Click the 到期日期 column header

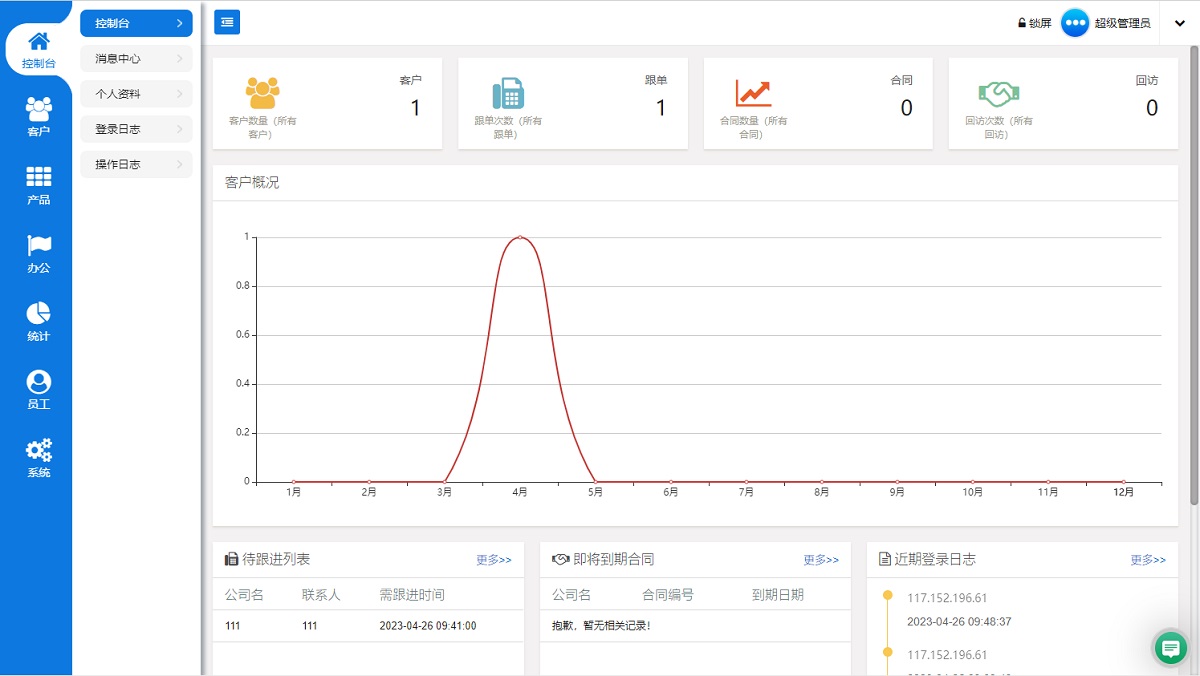point(778,594)
